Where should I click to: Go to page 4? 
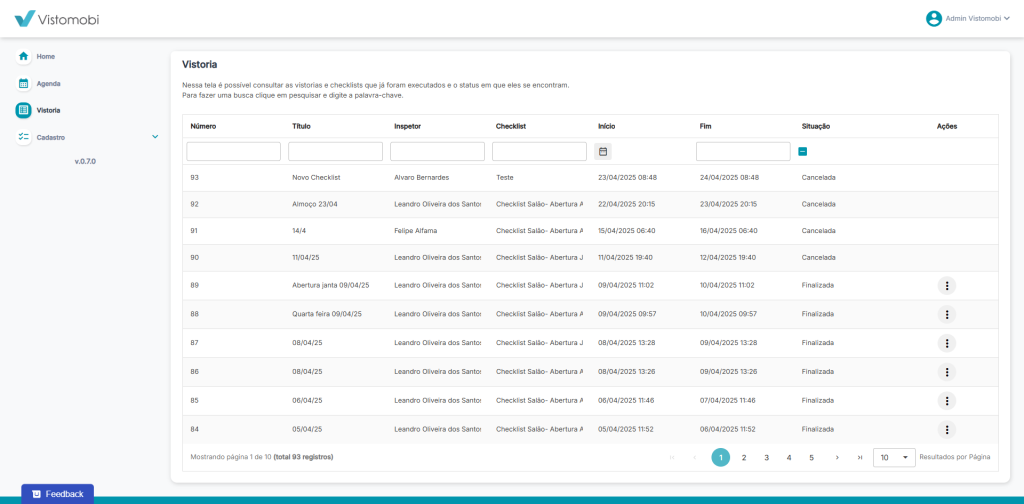click(789, 458)
